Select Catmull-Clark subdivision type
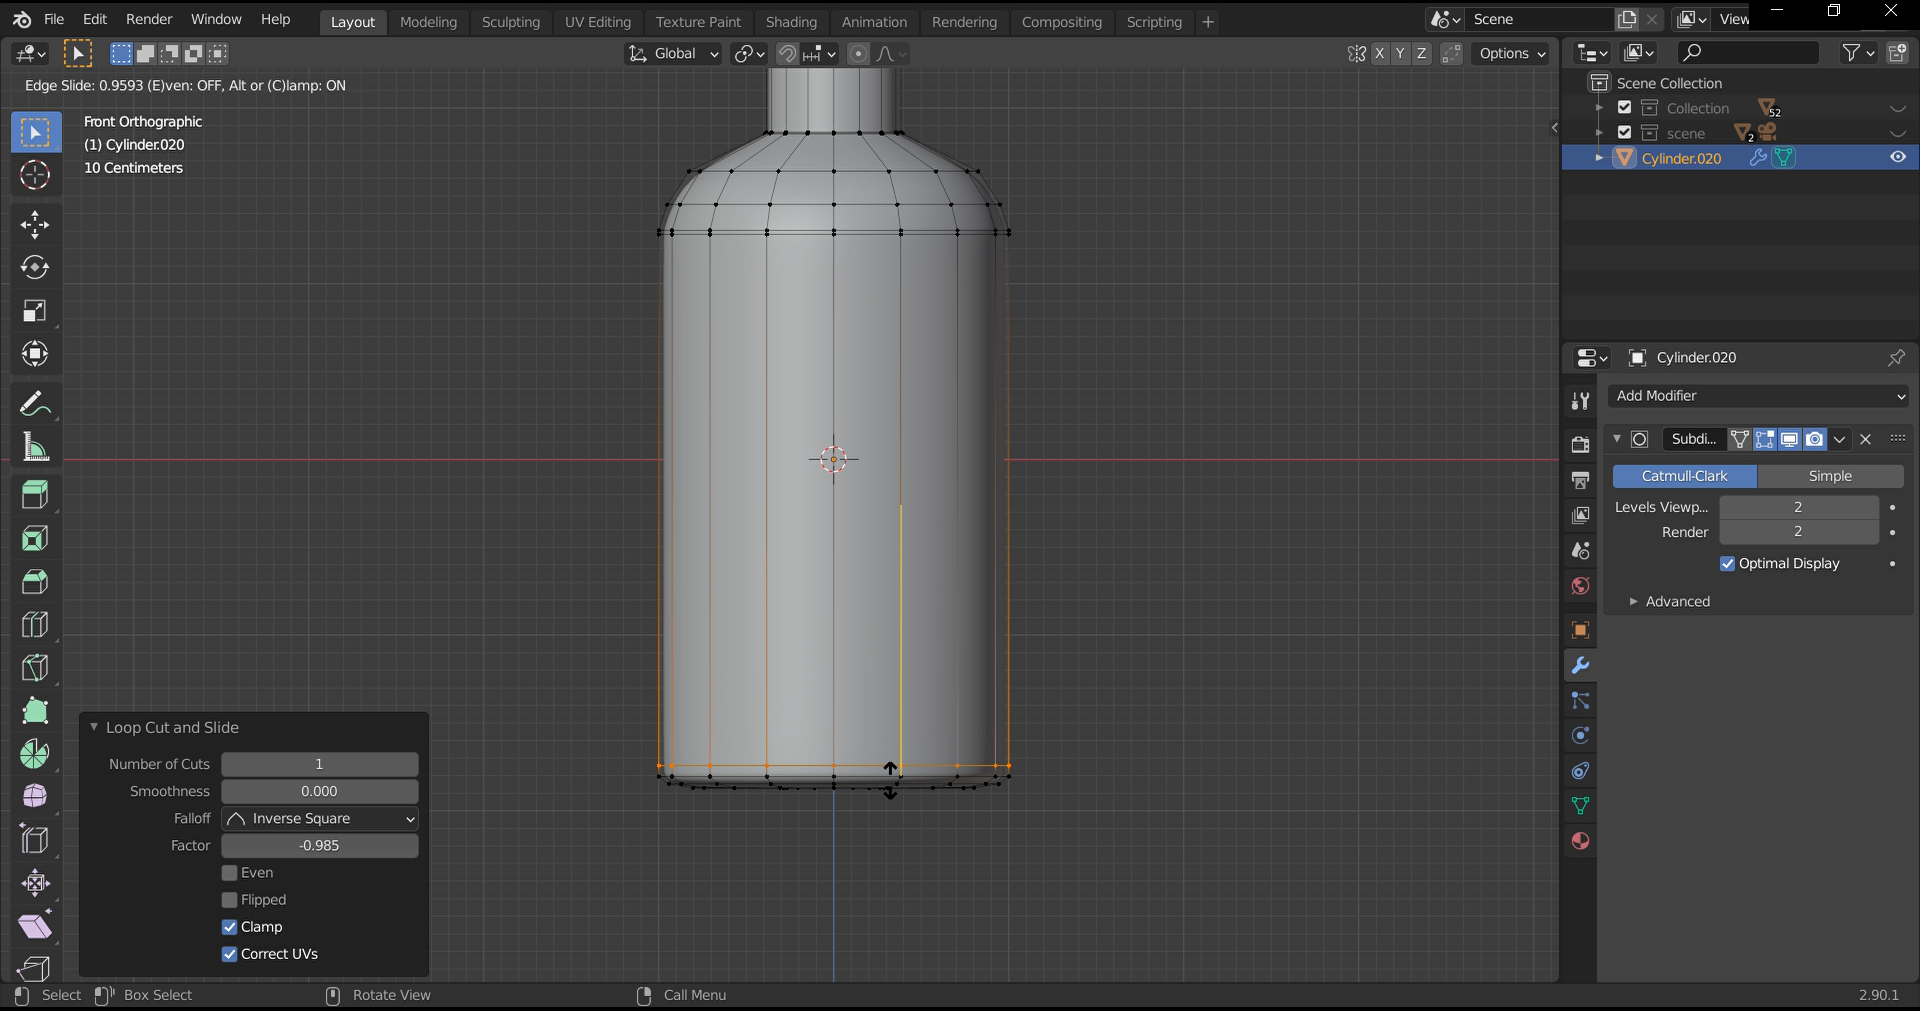Screen dimensions: 1920x1011 tap(1684, 476)
